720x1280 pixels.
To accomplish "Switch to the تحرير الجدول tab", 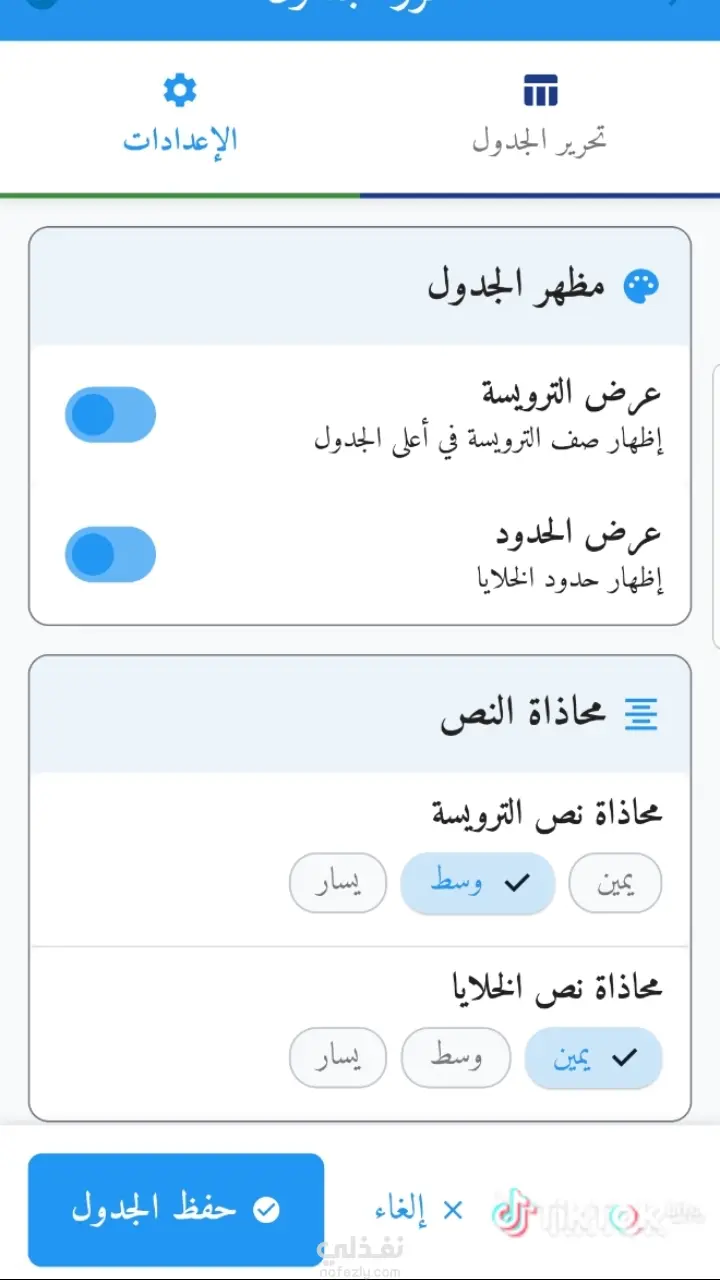I will click(540, 140).
